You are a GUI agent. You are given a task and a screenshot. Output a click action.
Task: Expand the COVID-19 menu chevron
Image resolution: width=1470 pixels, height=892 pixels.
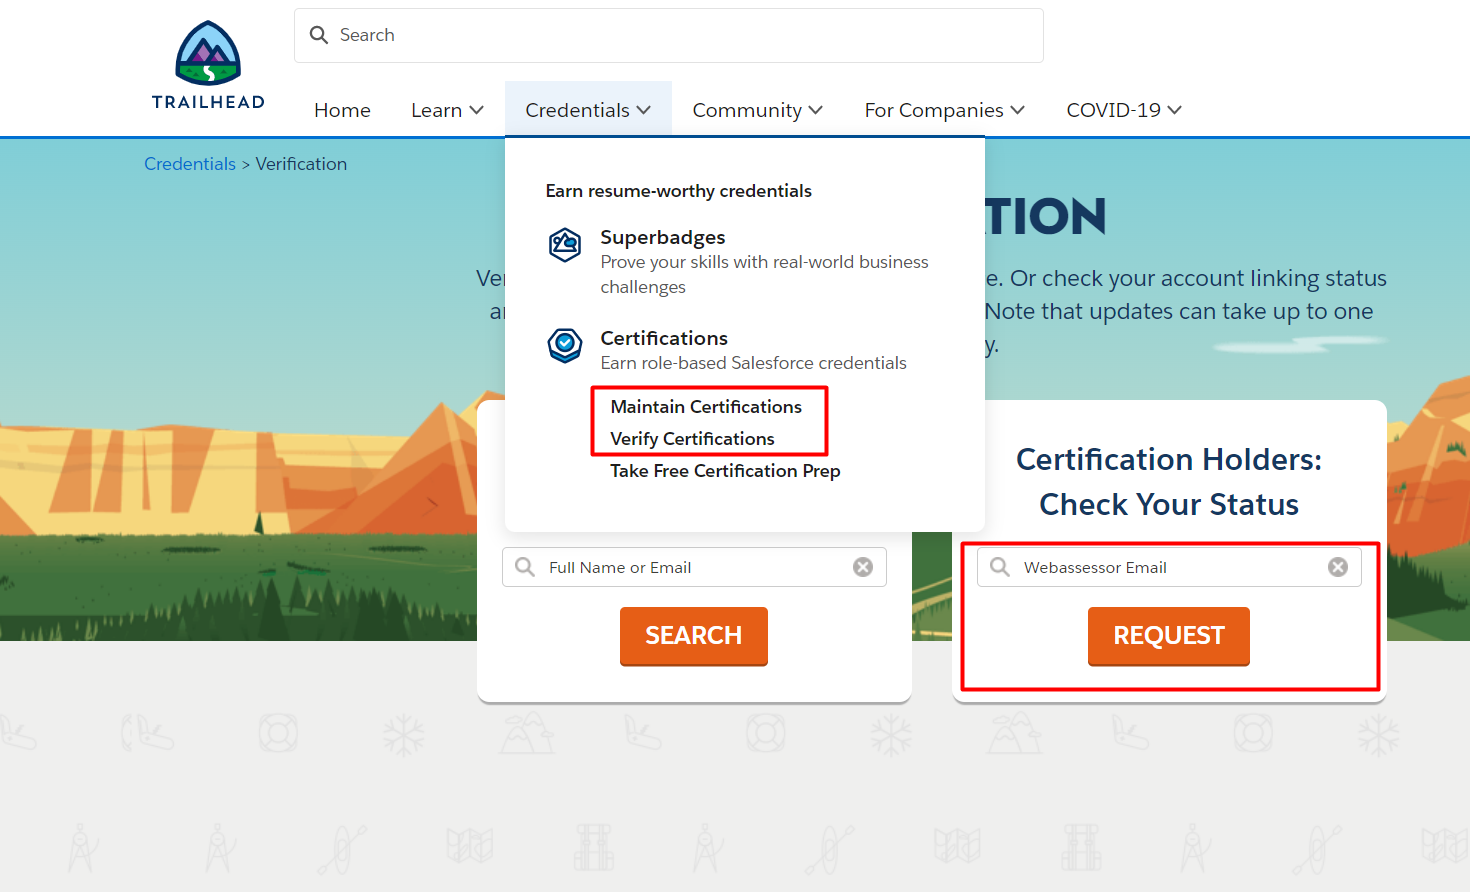[x=1175, y=110]
